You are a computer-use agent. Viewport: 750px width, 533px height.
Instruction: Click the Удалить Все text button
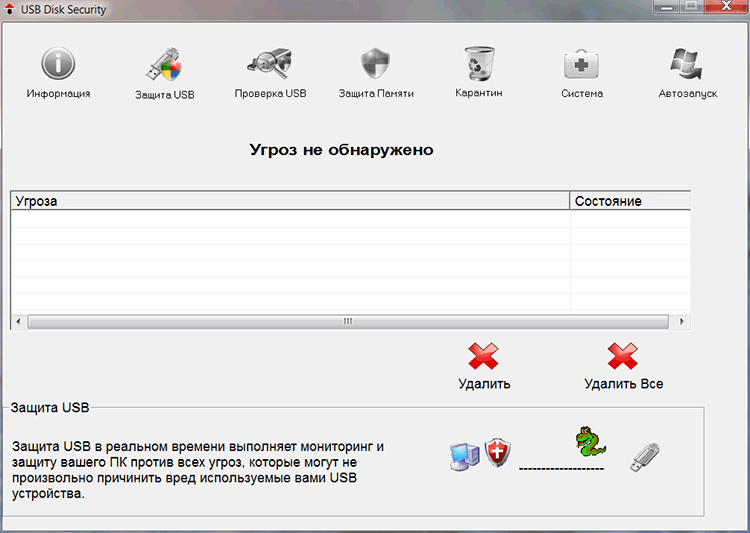(624, 384)
